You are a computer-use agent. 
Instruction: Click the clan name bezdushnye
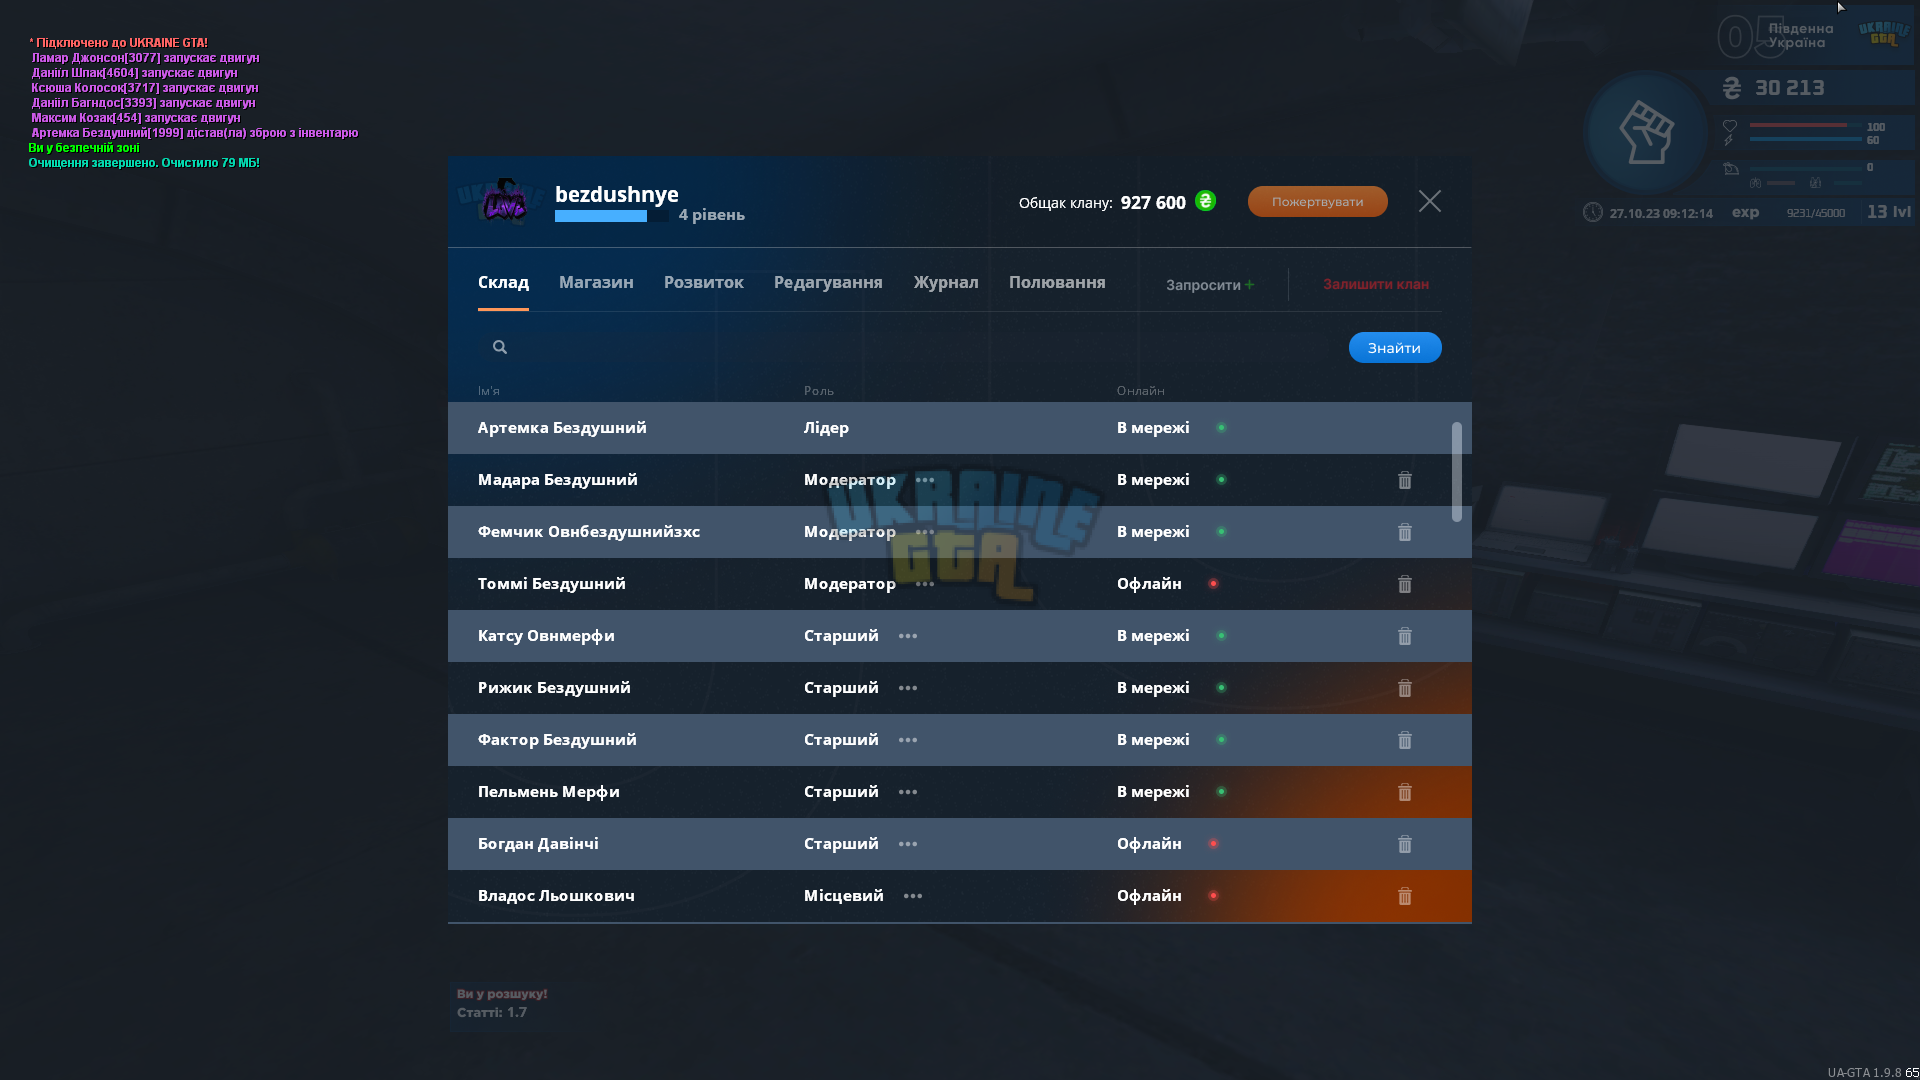pos(617,194)
